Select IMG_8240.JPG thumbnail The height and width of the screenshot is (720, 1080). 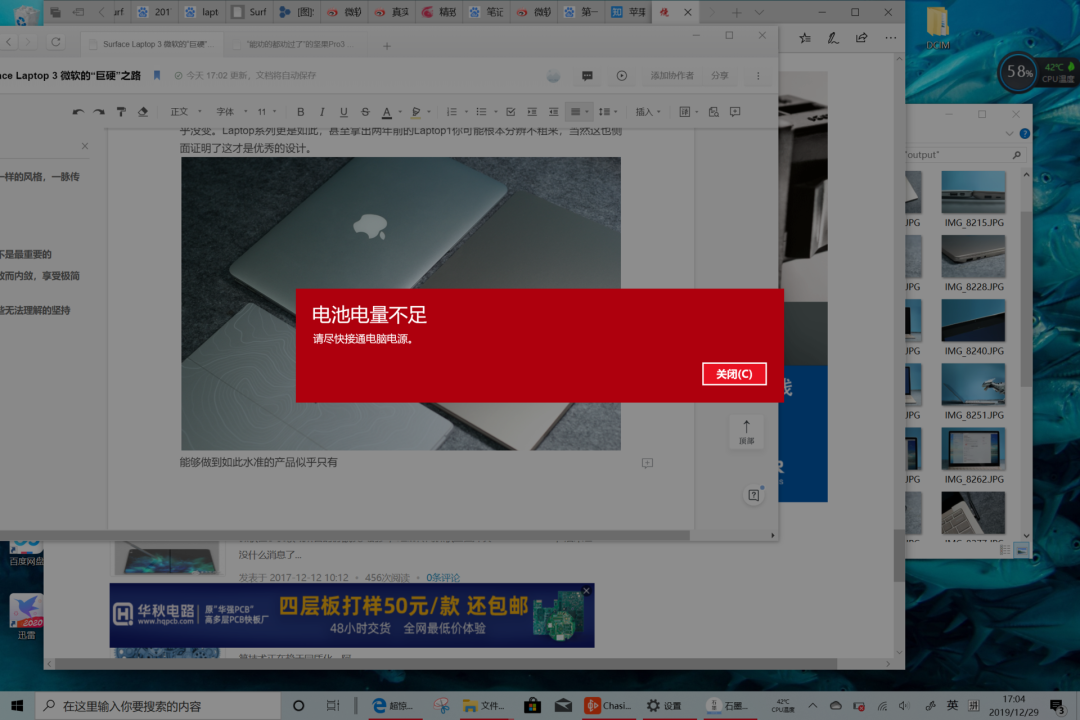973,320
